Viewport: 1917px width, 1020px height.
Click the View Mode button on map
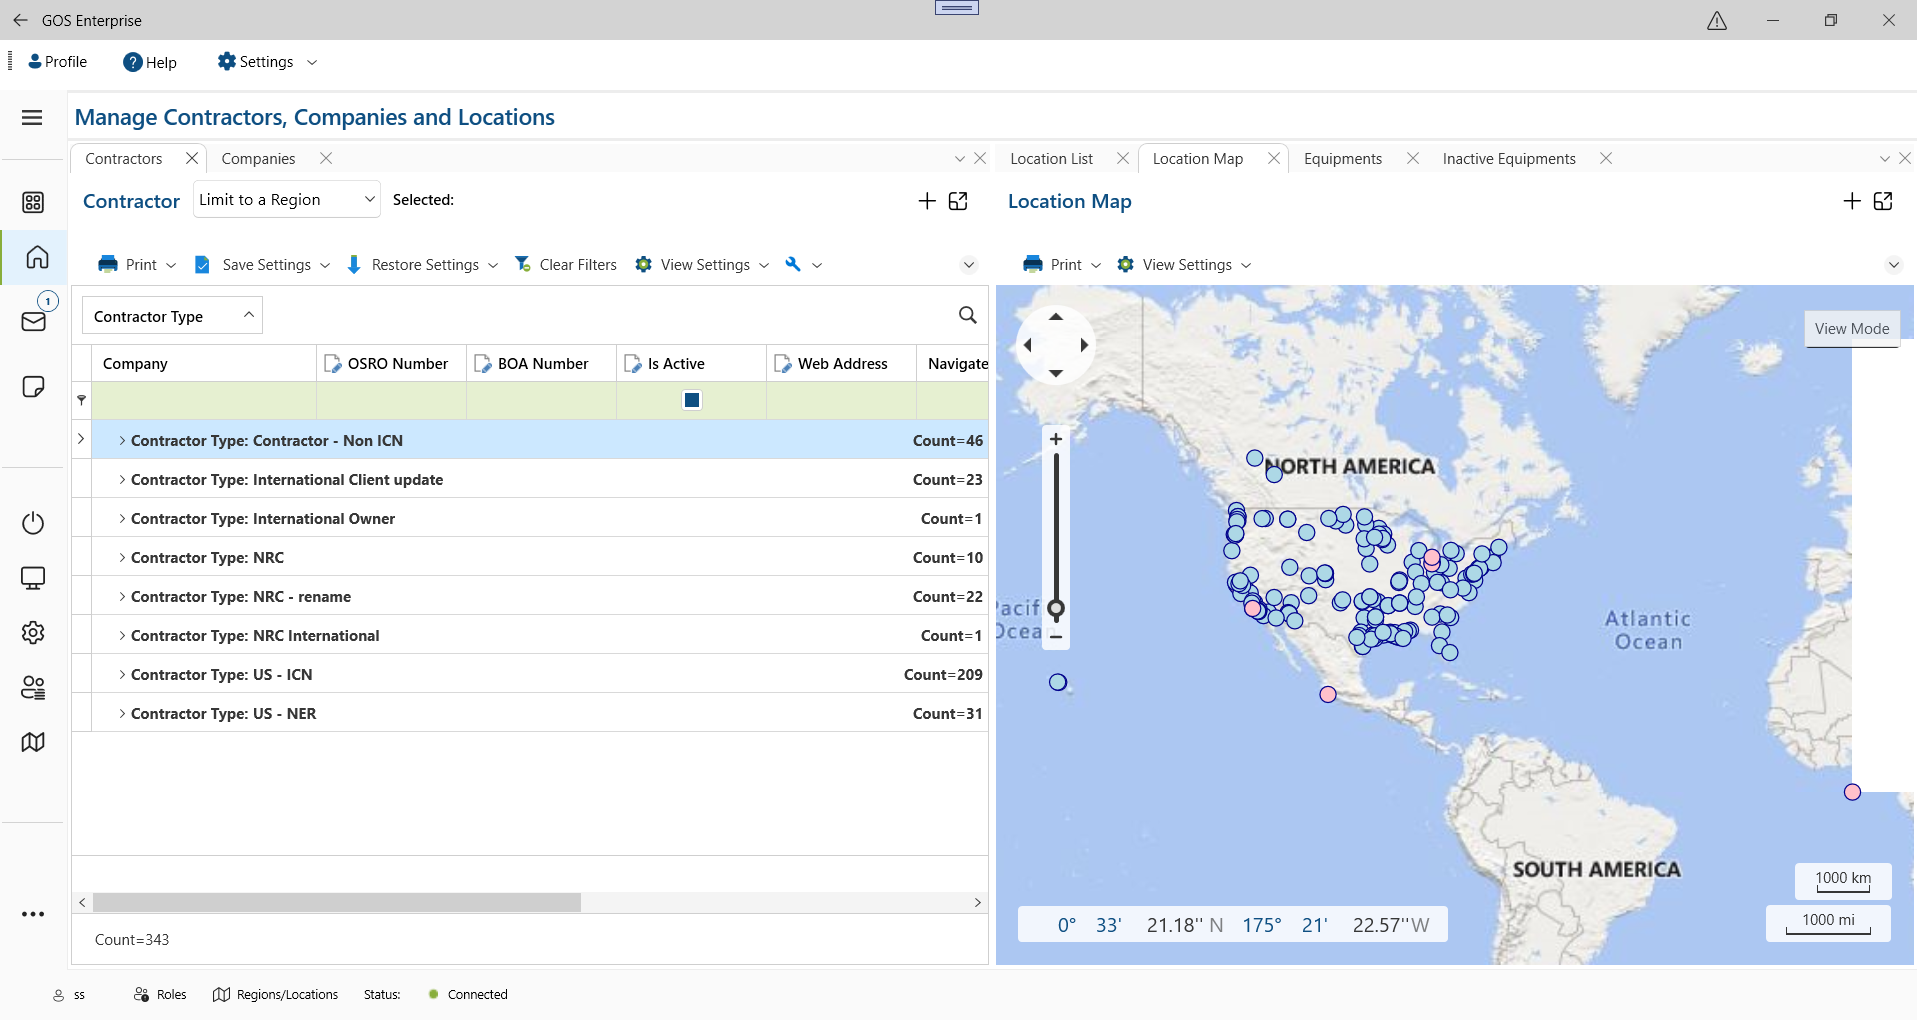(x=1851, y=329)
